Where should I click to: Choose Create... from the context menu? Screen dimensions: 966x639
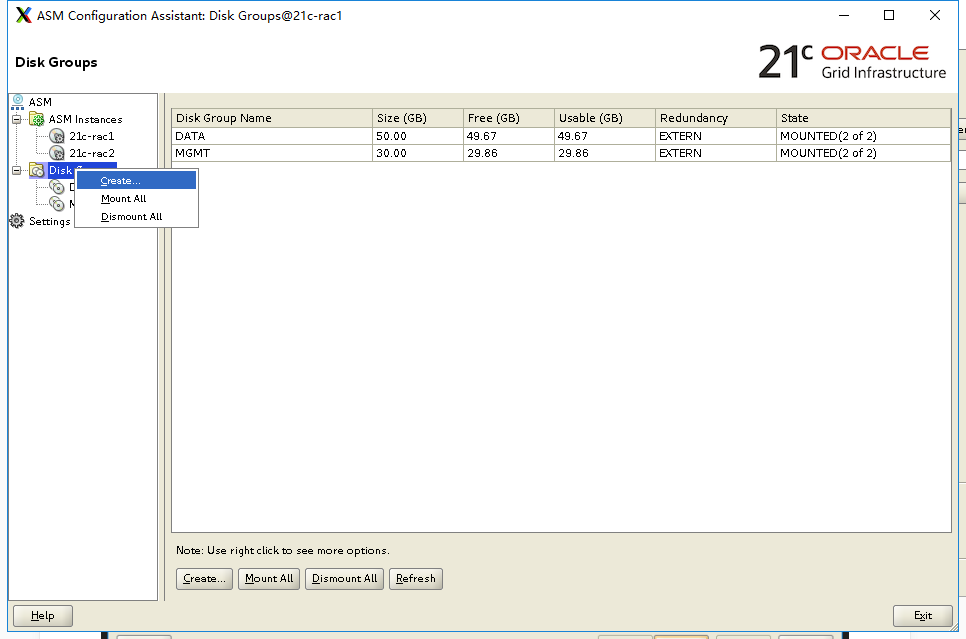pyautogui.click(x=136, y=181)
